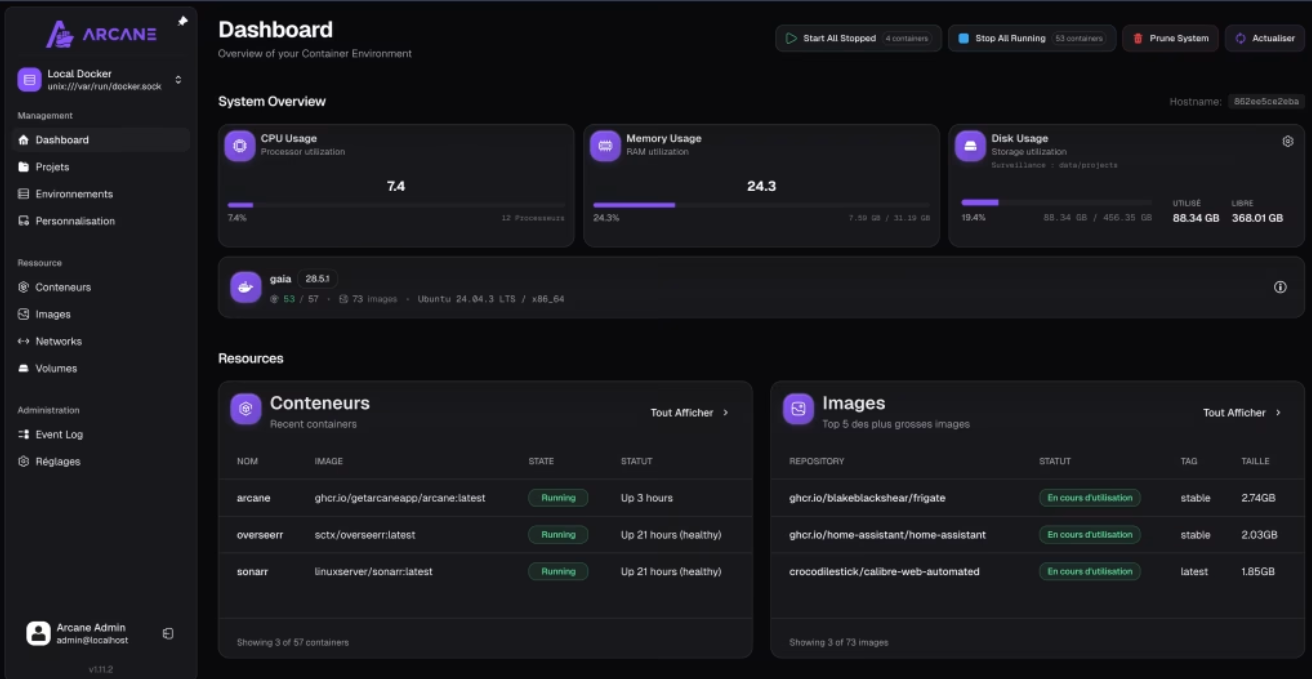The image size is (1312, 679).
Task: Open the overseerr container row
Action: tap(259, 535)
